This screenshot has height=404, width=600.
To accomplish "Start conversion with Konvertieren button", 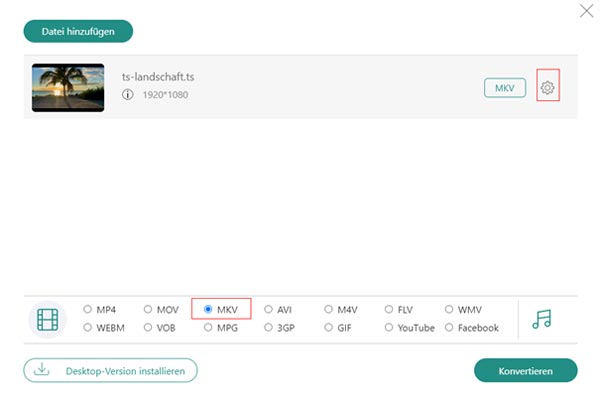I will (525, 370).
